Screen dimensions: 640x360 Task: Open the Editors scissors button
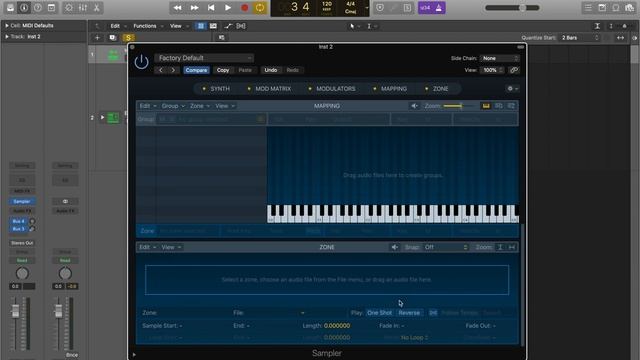(97, 8)
